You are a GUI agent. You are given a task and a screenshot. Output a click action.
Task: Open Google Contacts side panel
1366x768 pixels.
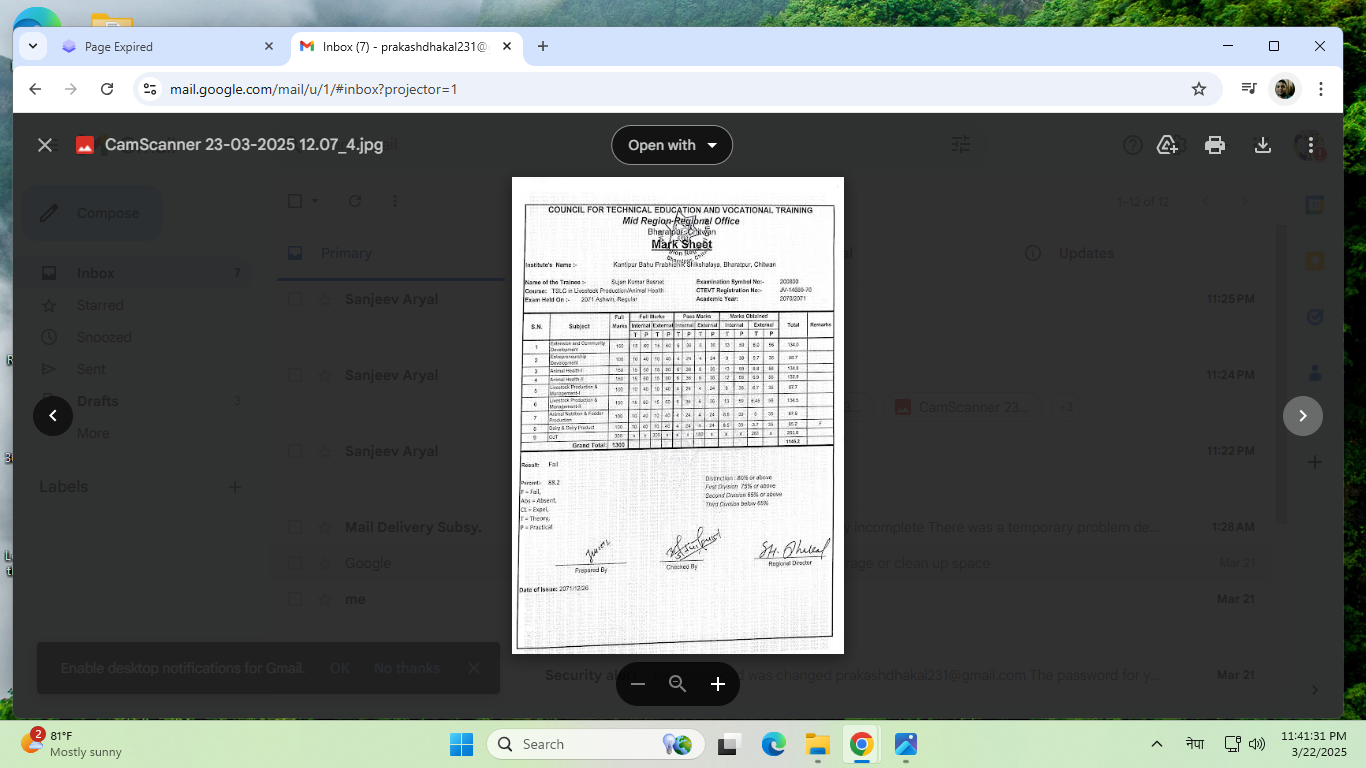pos(1315,373)
